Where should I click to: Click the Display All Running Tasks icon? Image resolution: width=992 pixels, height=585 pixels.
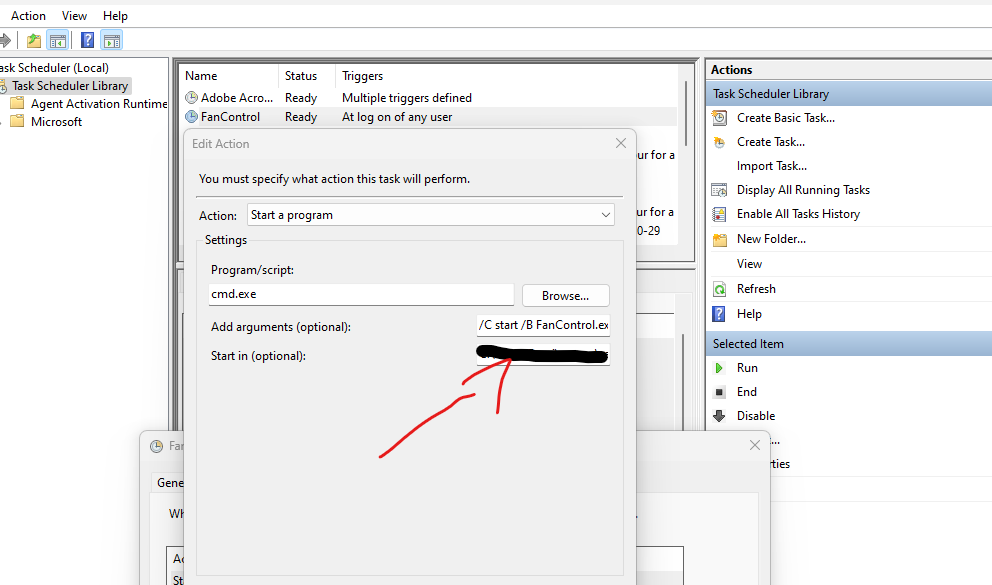point(720,189)
